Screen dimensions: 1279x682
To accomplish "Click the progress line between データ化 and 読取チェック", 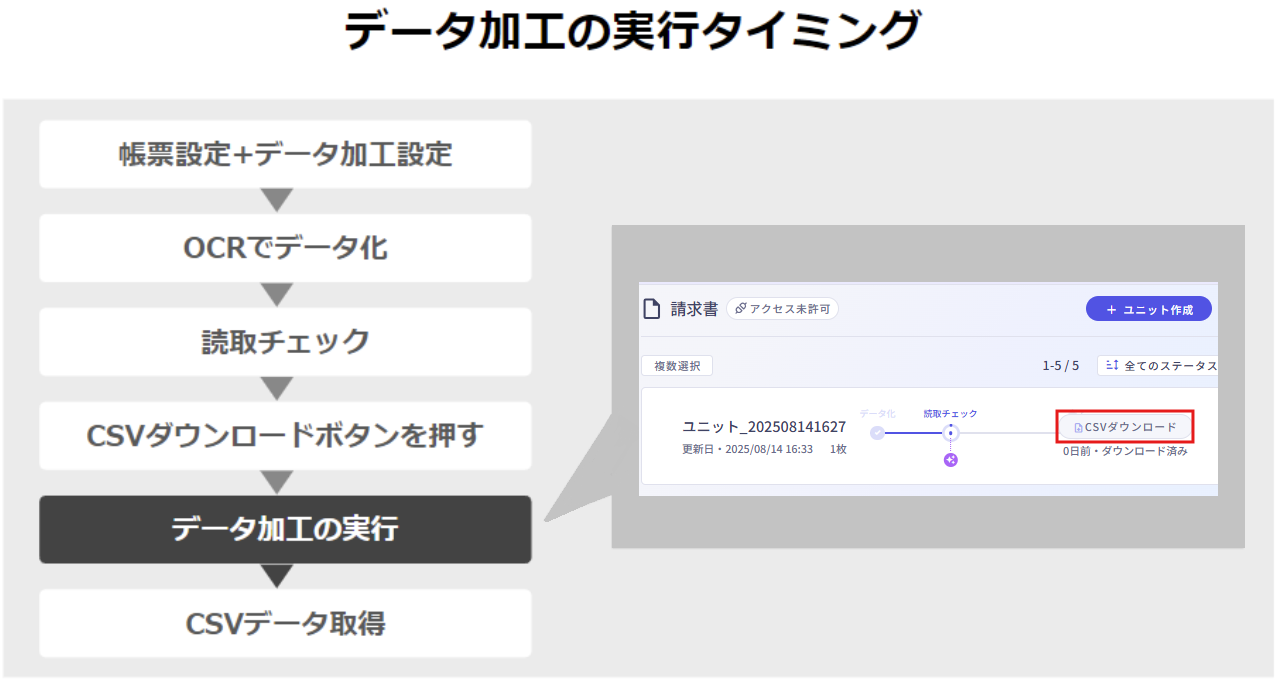I will point(913,433).
